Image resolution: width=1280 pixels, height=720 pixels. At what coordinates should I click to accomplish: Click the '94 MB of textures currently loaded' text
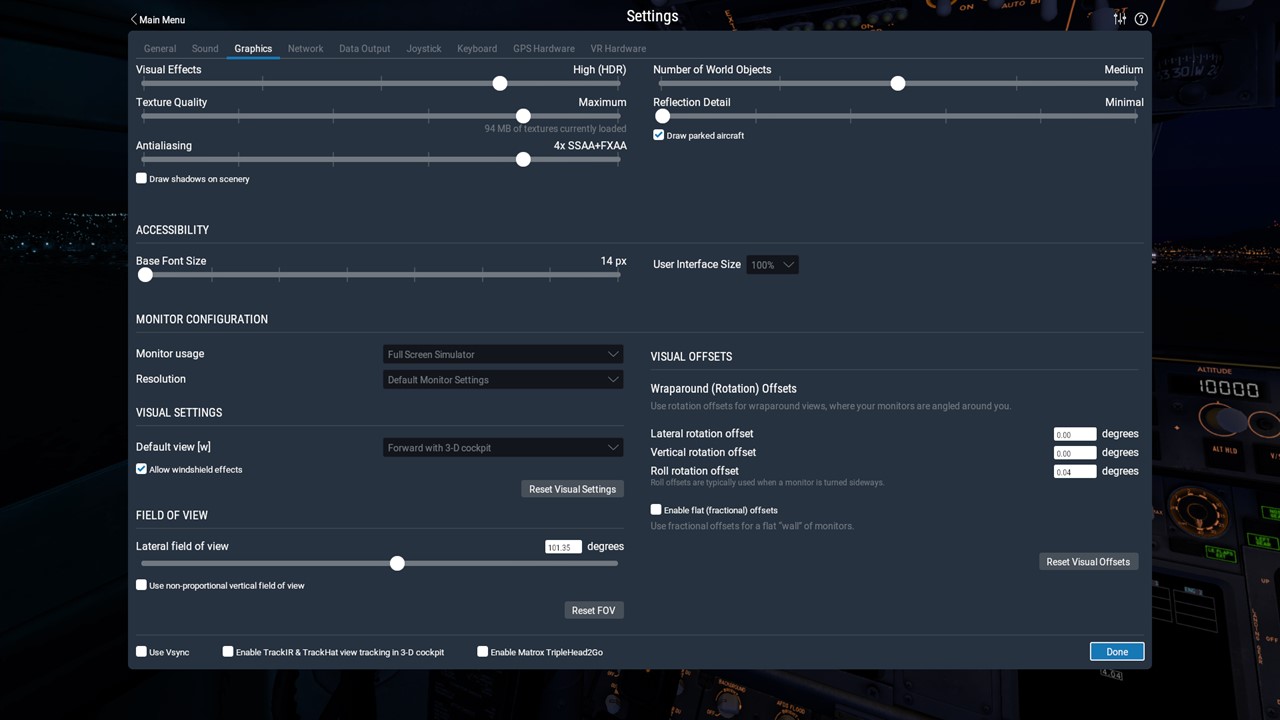pyautogui.click(x=555, y=129)
